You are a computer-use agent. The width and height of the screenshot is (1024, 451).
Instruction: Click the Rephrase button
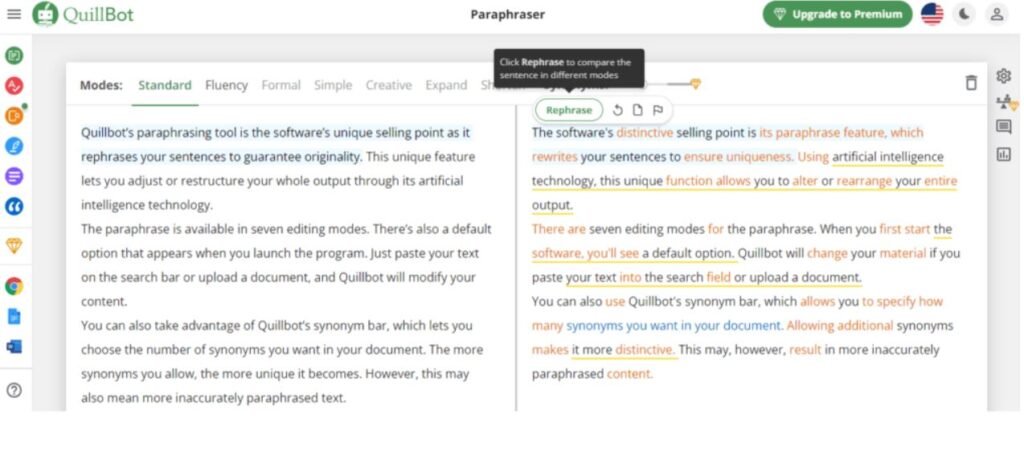569,110
